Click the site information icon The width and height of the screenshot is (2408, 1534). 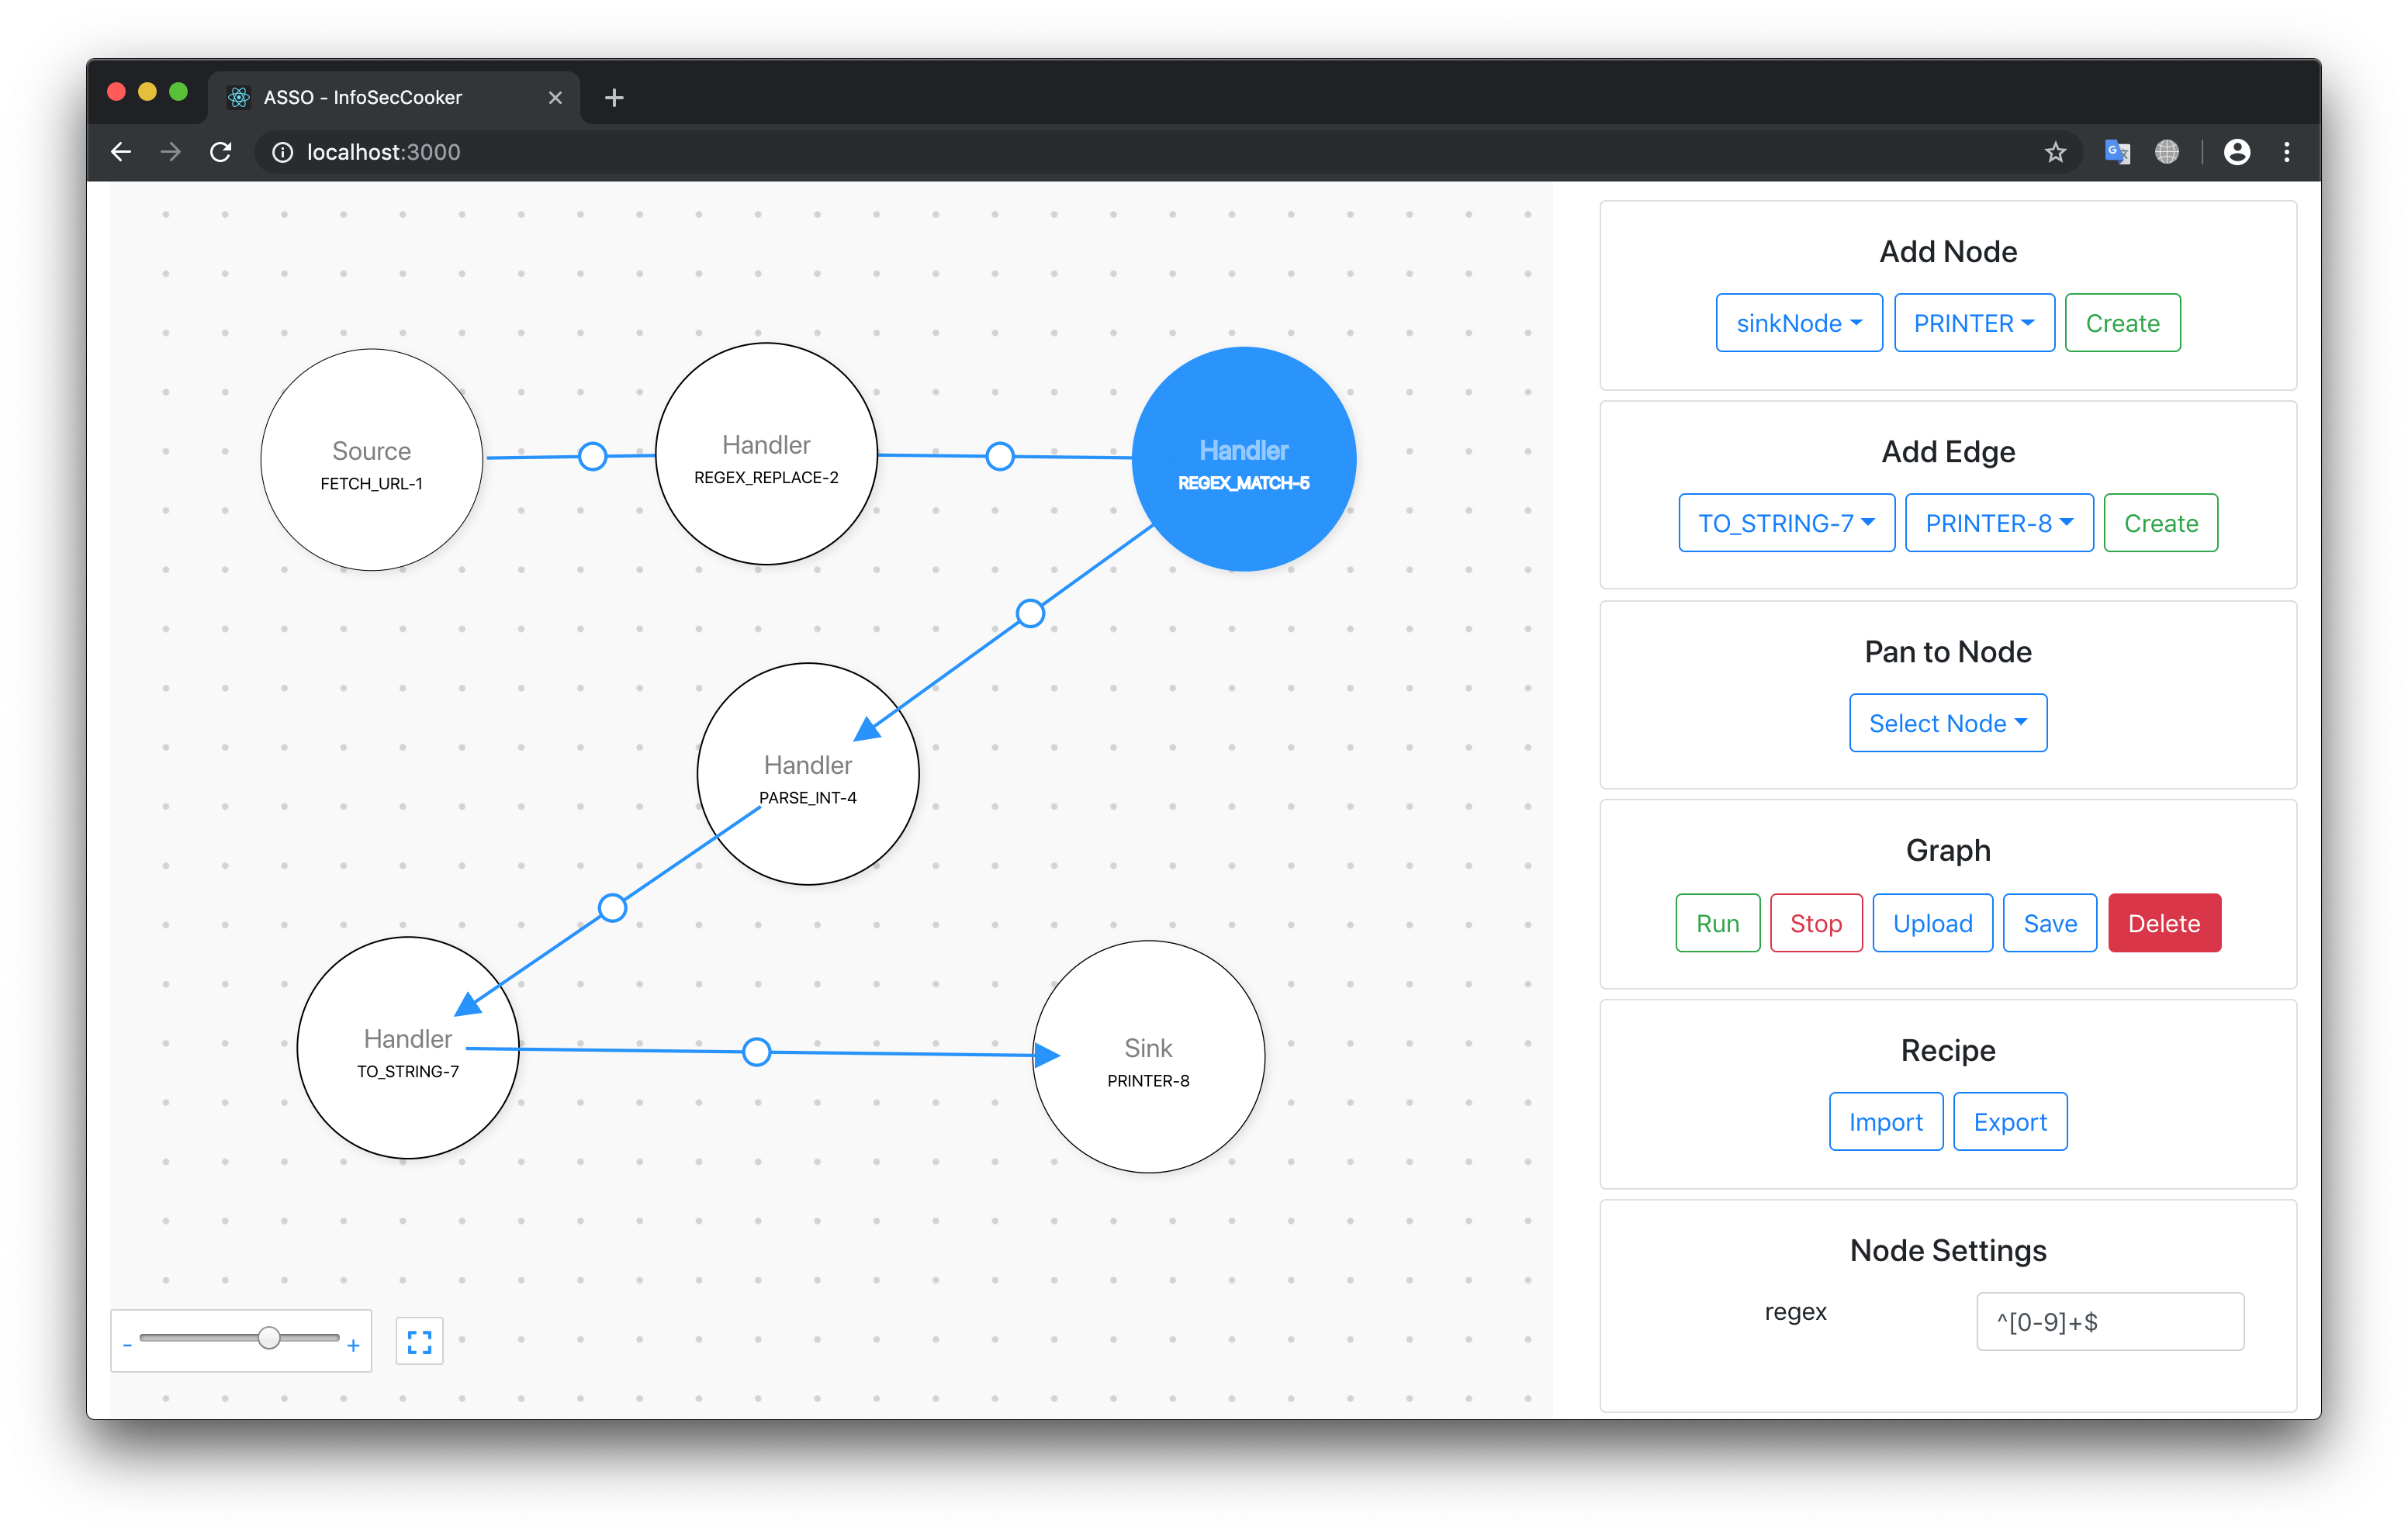pyautogui.click(x=283, y=152)
